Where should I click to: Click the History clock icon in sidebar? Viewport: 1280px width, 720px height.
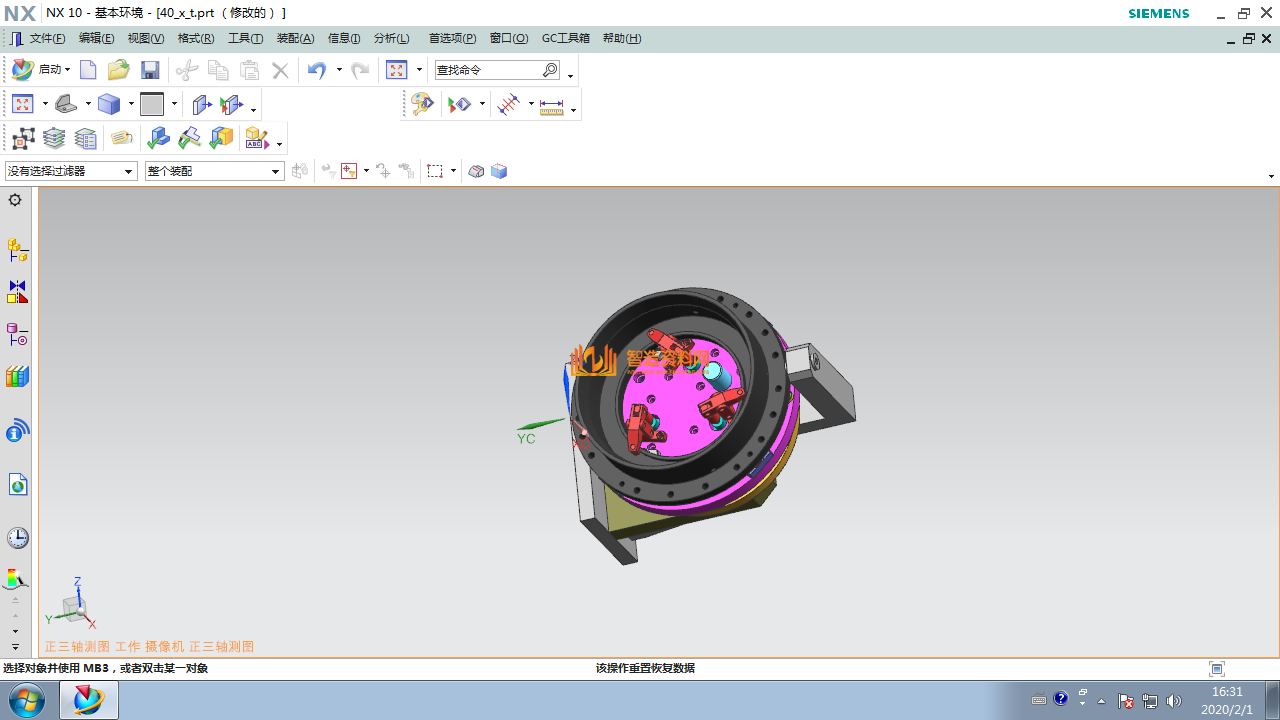[17, 538]
